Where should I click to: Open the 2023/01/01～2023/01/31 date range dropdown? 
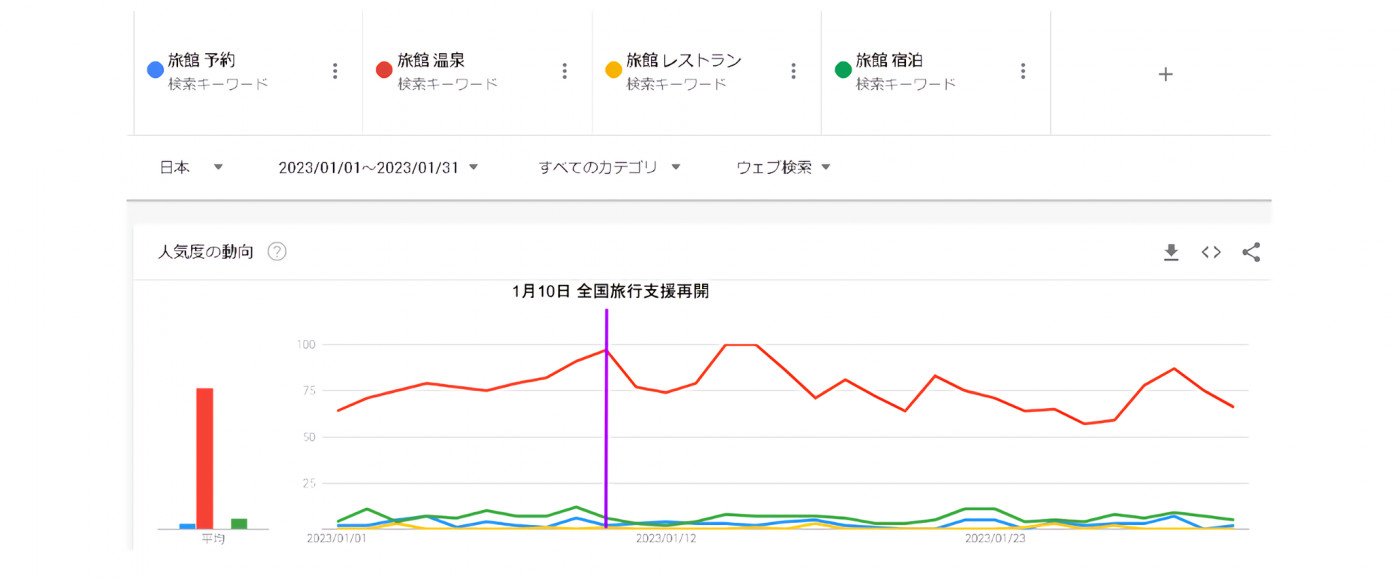378,167
